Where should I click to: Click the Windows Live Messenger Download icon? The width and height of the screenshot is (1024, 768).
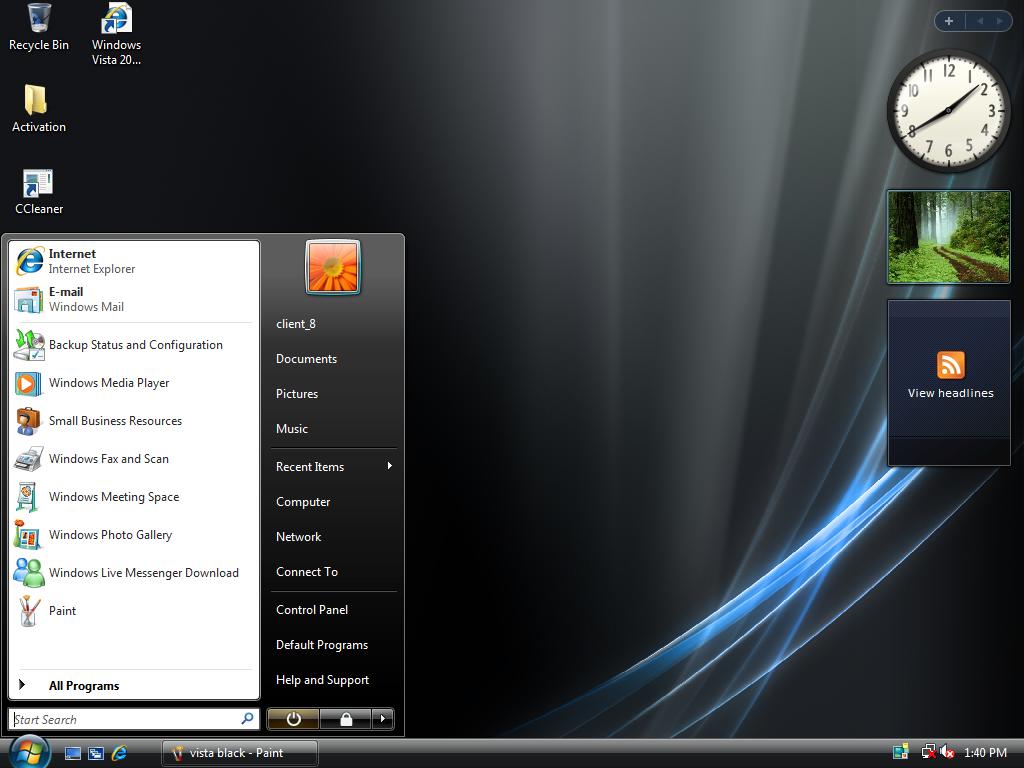29,573
